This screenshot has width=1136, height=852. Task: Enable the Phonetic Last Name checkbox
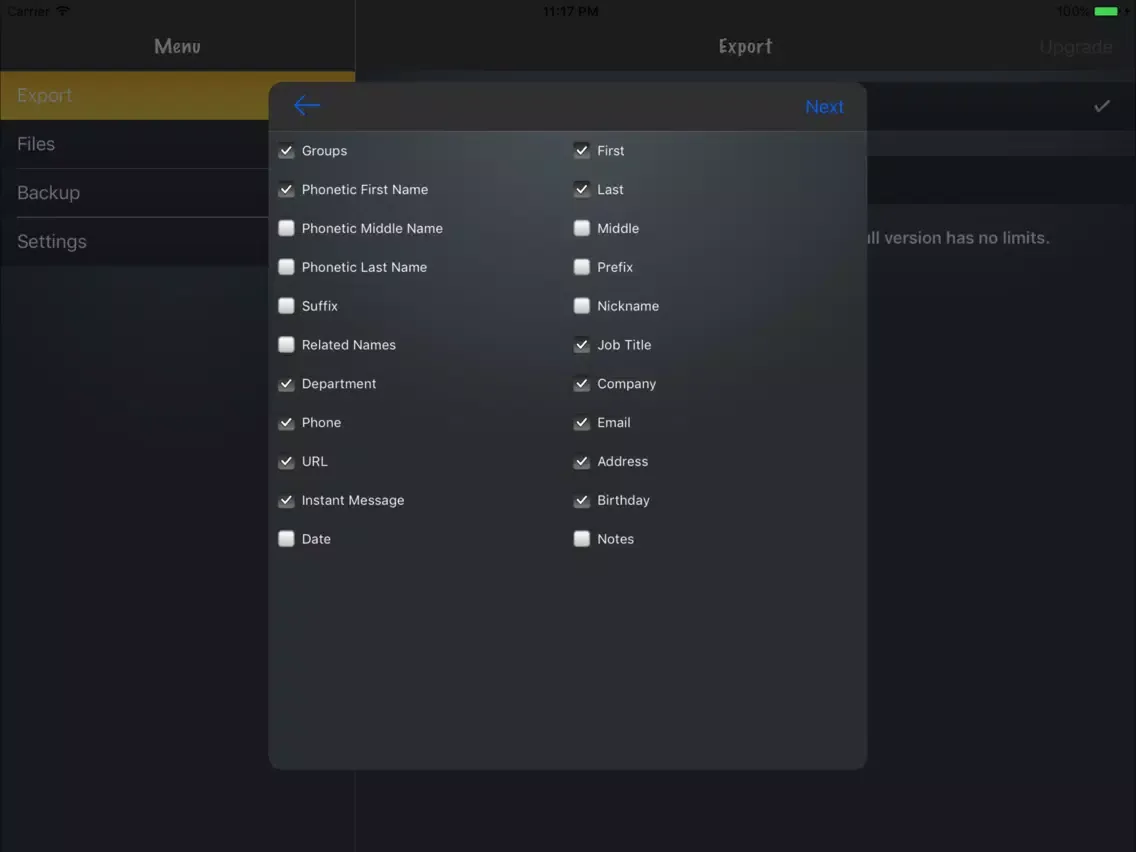tap(286, 267)
